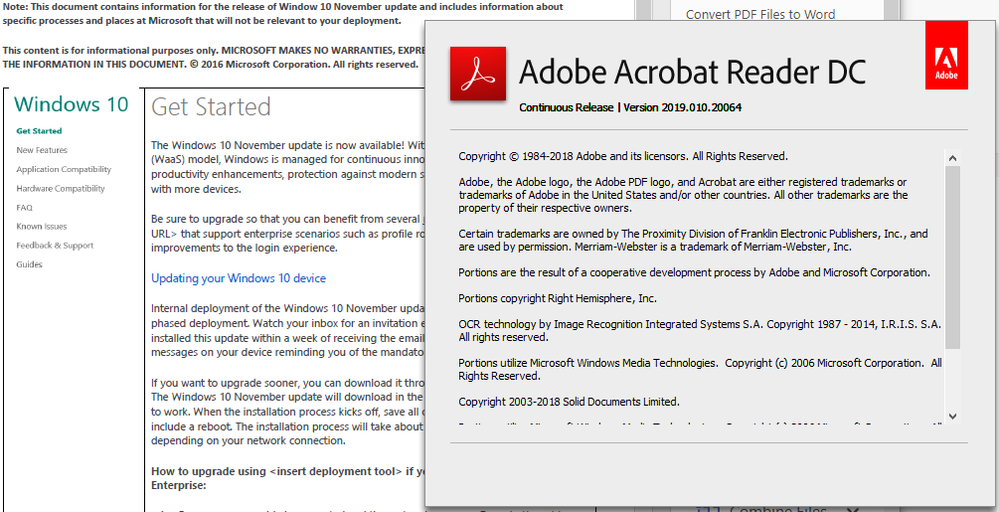Select Application Compatibility in the sidebar

64,169
